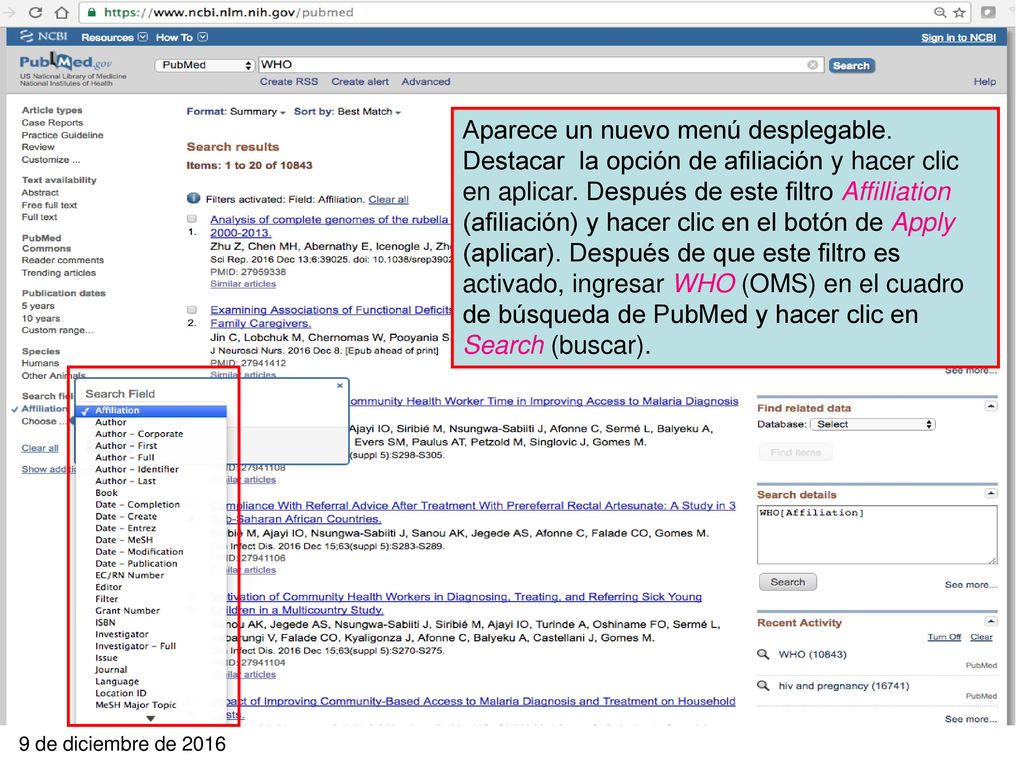This screenshot has width=1024, height=768.
Task: Click the Search button under Search details
Action: coord(788,582)
